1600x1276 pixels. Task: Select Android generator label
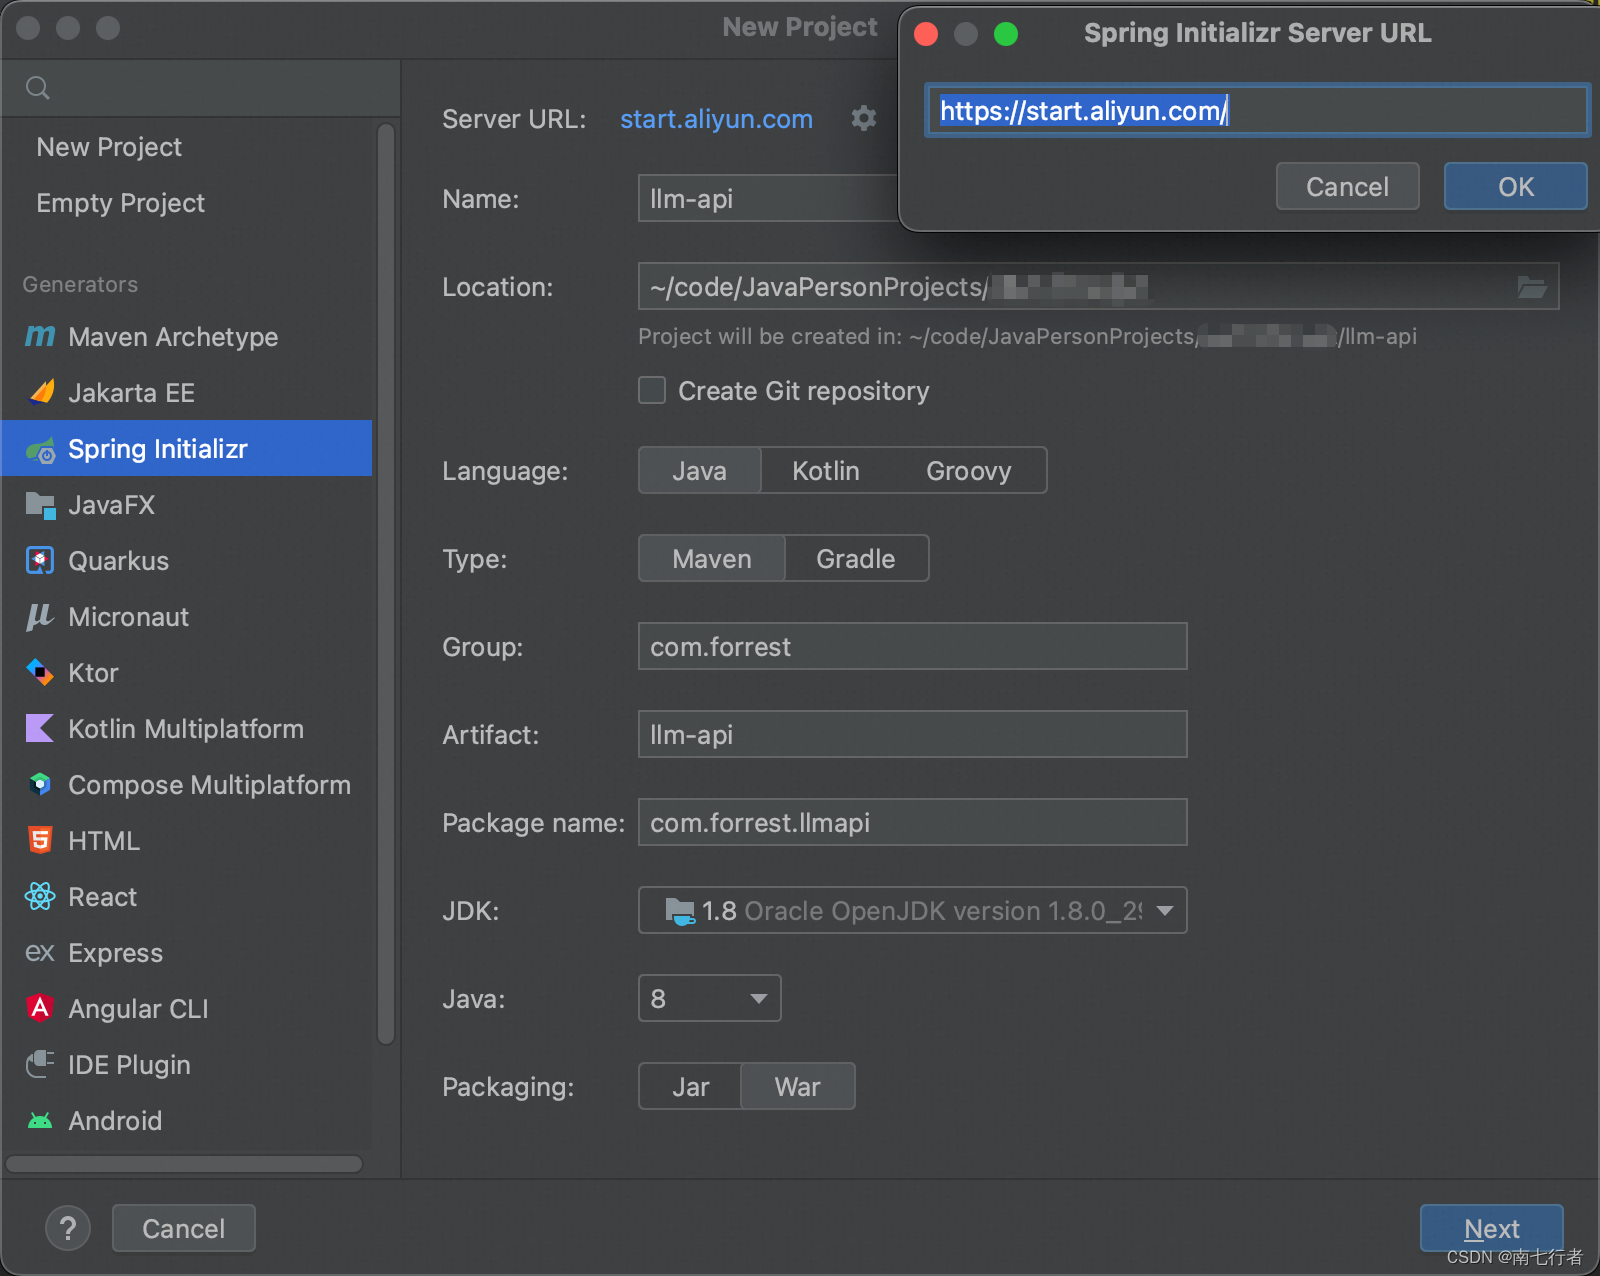point(115,1121)
